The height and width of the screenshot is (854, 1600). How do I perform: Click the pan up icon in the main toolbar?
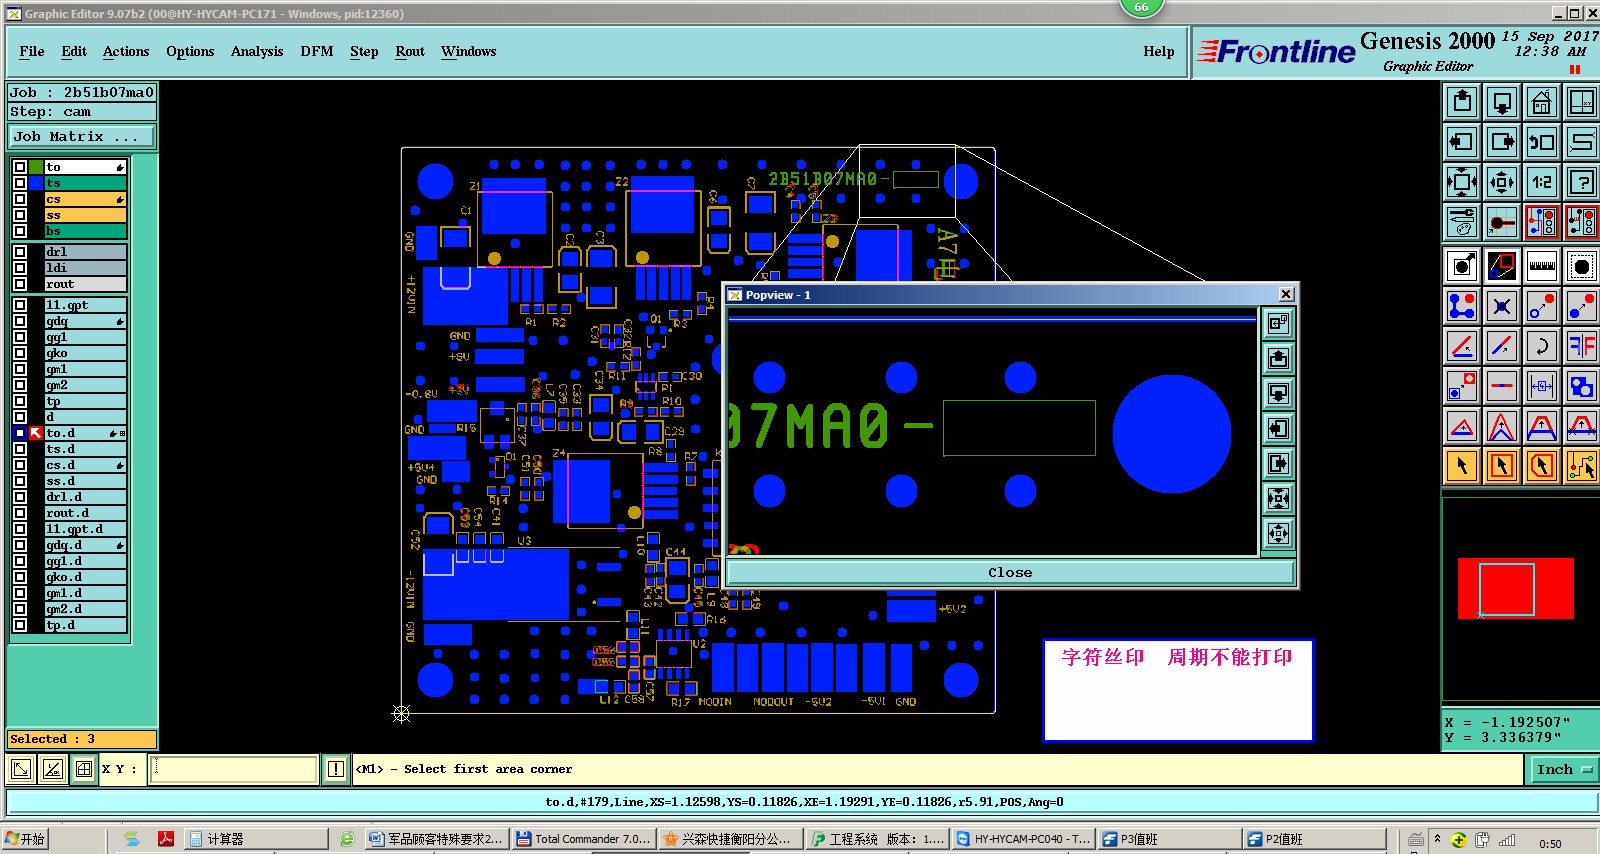[x=1462, y=102]
